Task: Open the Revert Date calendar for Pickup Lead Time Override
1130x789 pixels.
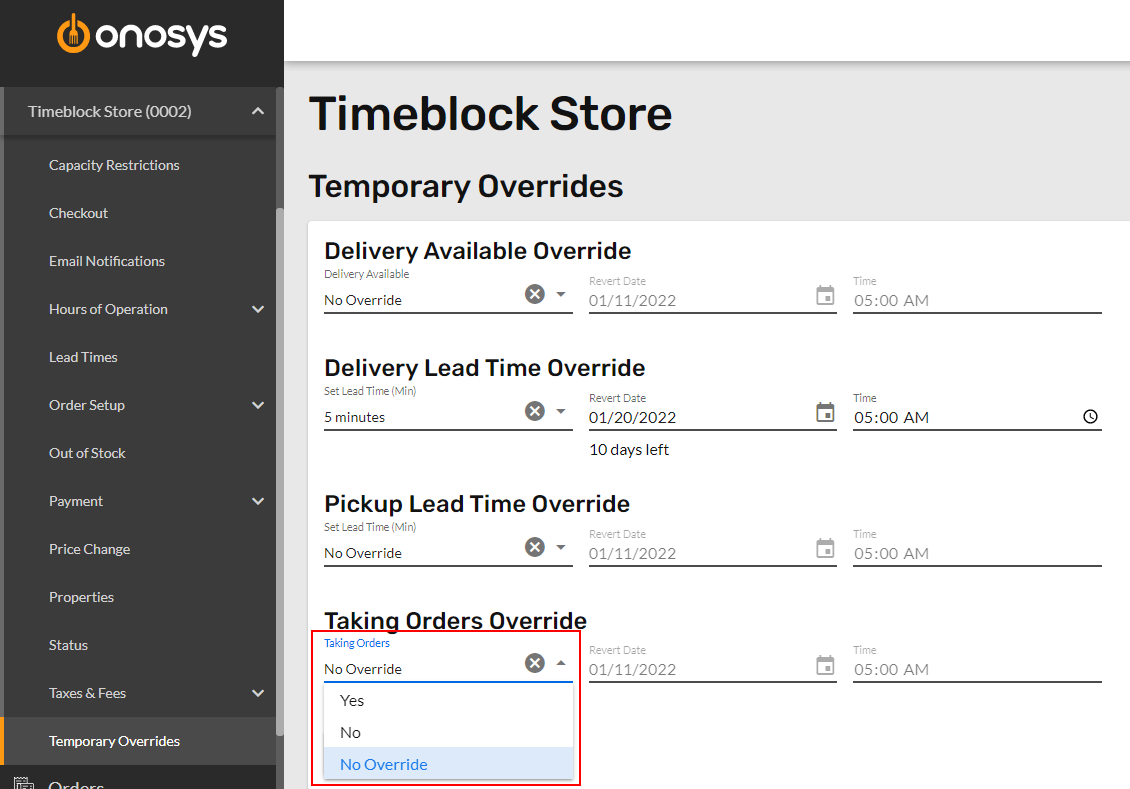Action: tap(825, 549)
